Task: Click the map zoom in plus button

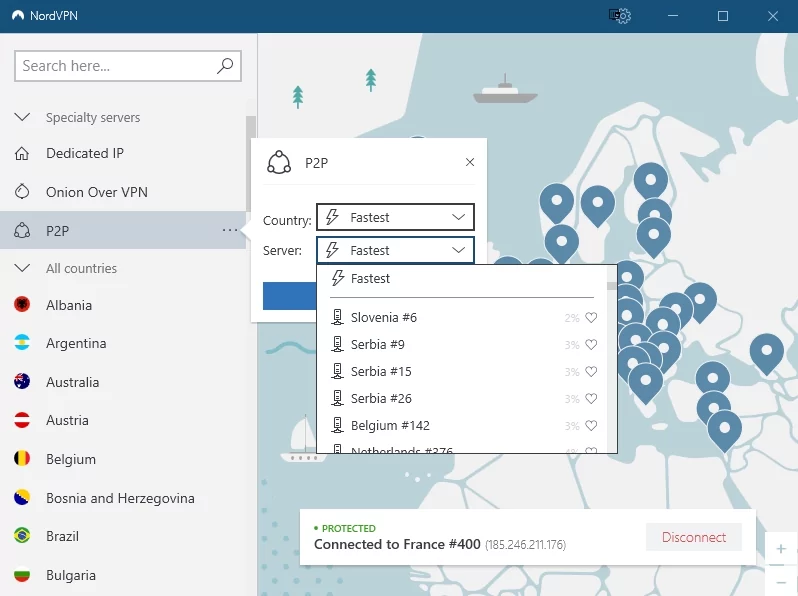Action: pyautogui.click(x=781, y=549)
